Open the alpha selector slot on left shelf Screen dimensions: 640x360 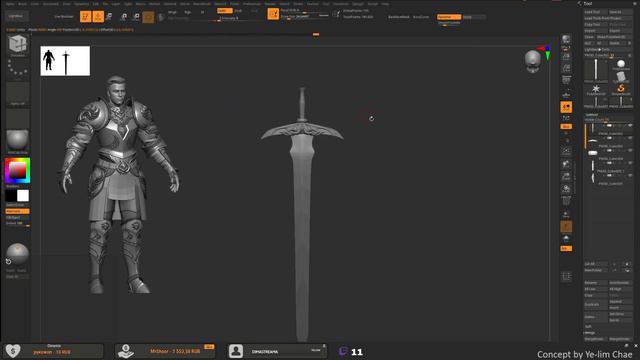coord(18,94)
